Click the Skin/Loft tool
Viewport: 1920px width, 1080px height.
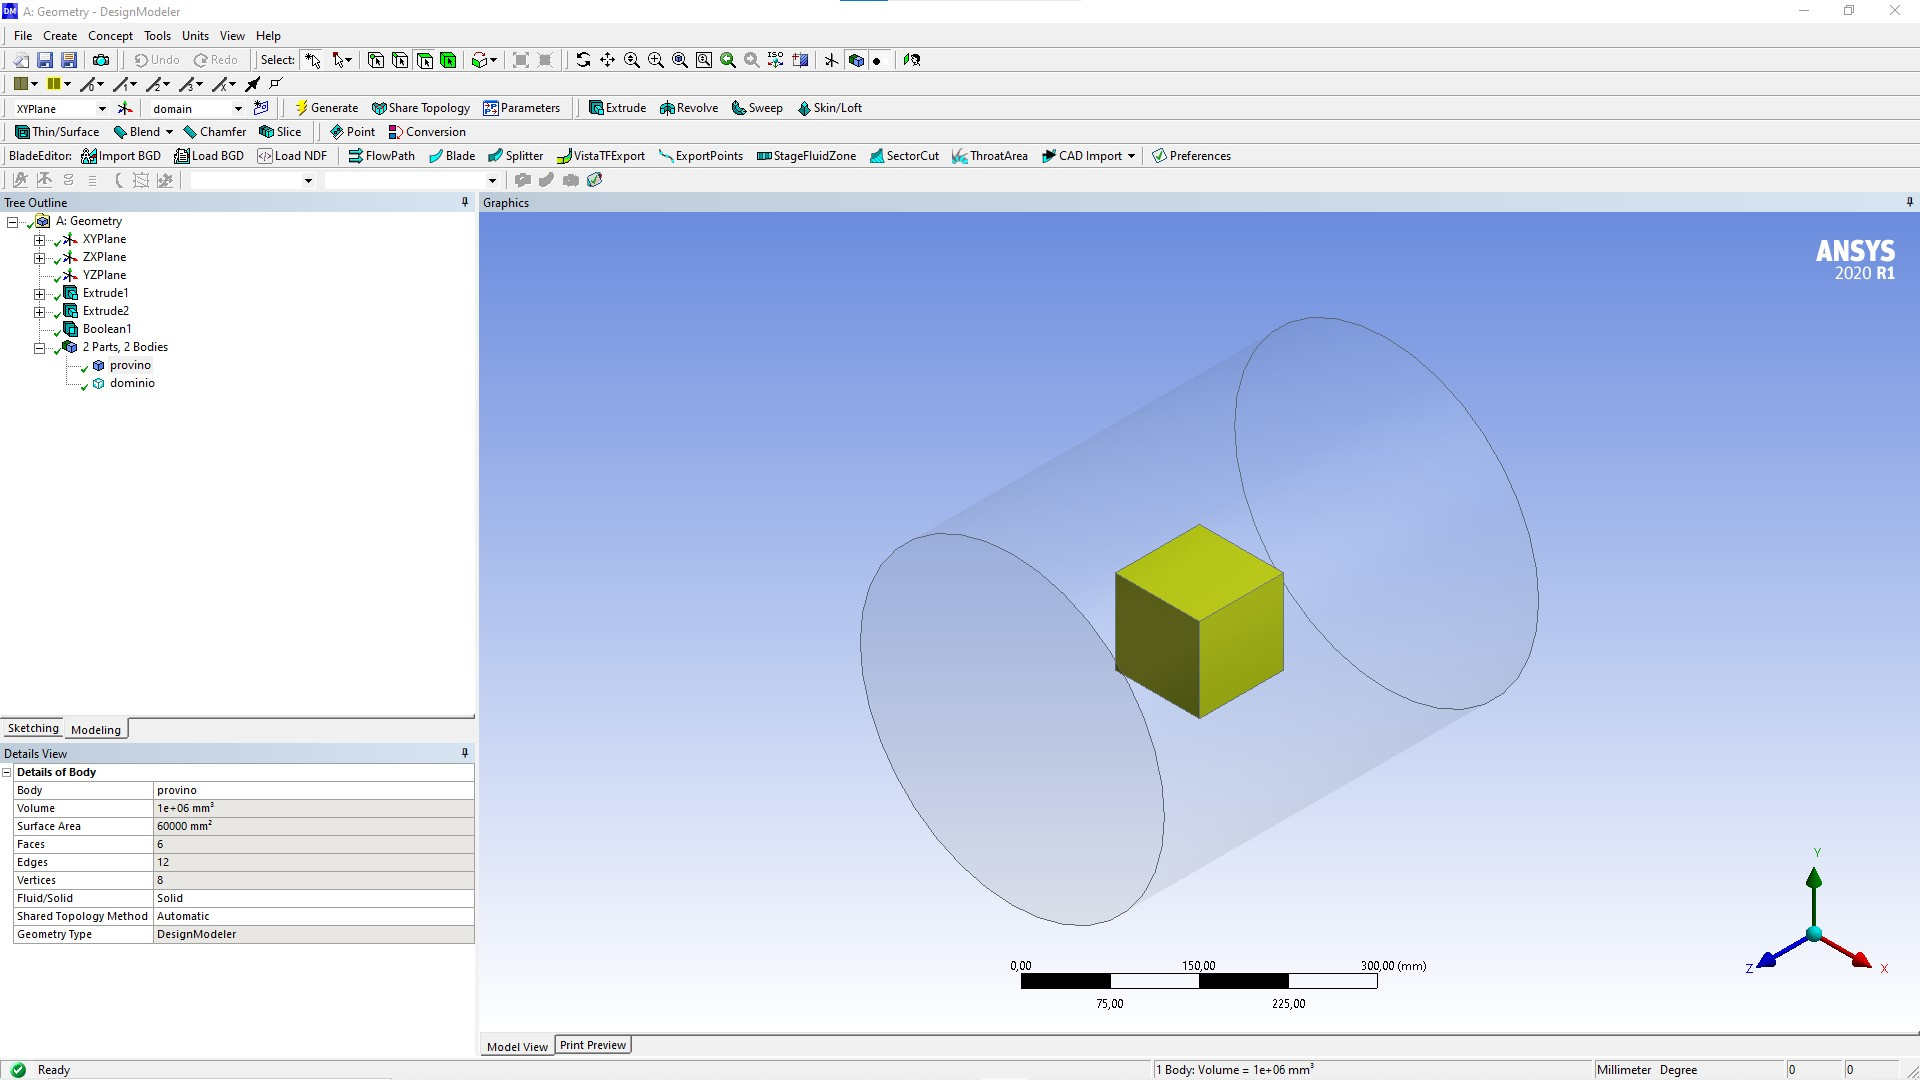(829, 108)
